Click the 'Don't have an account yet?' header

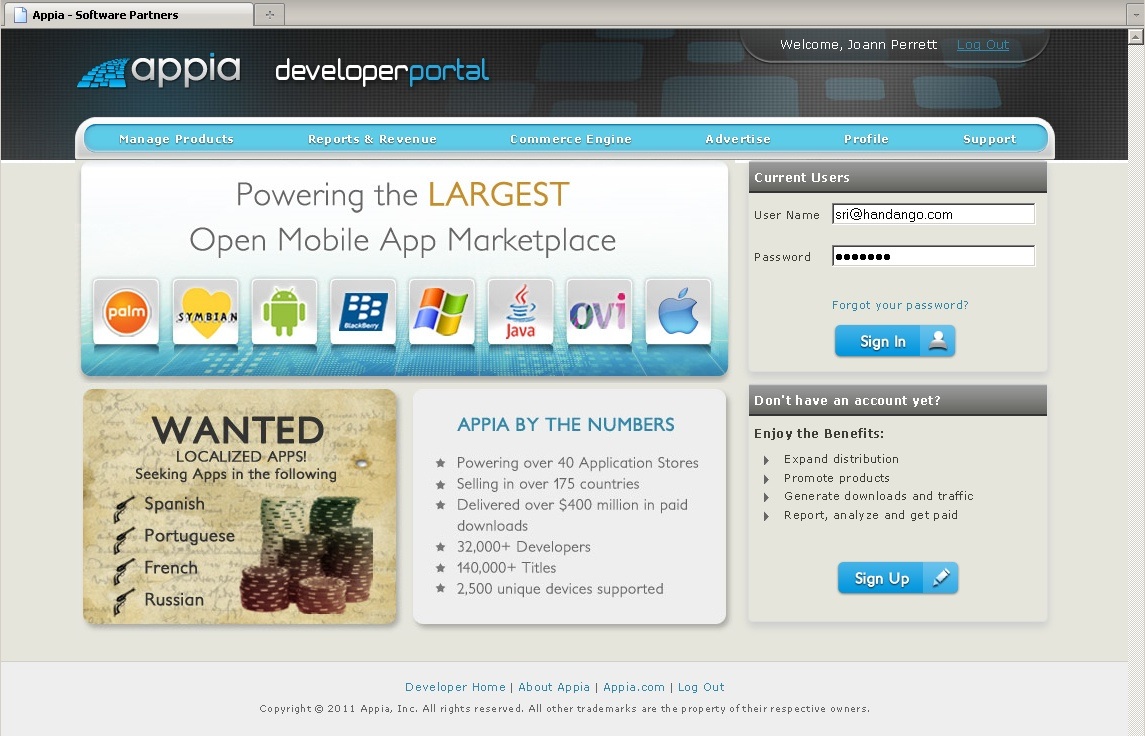tap(897, 400)
